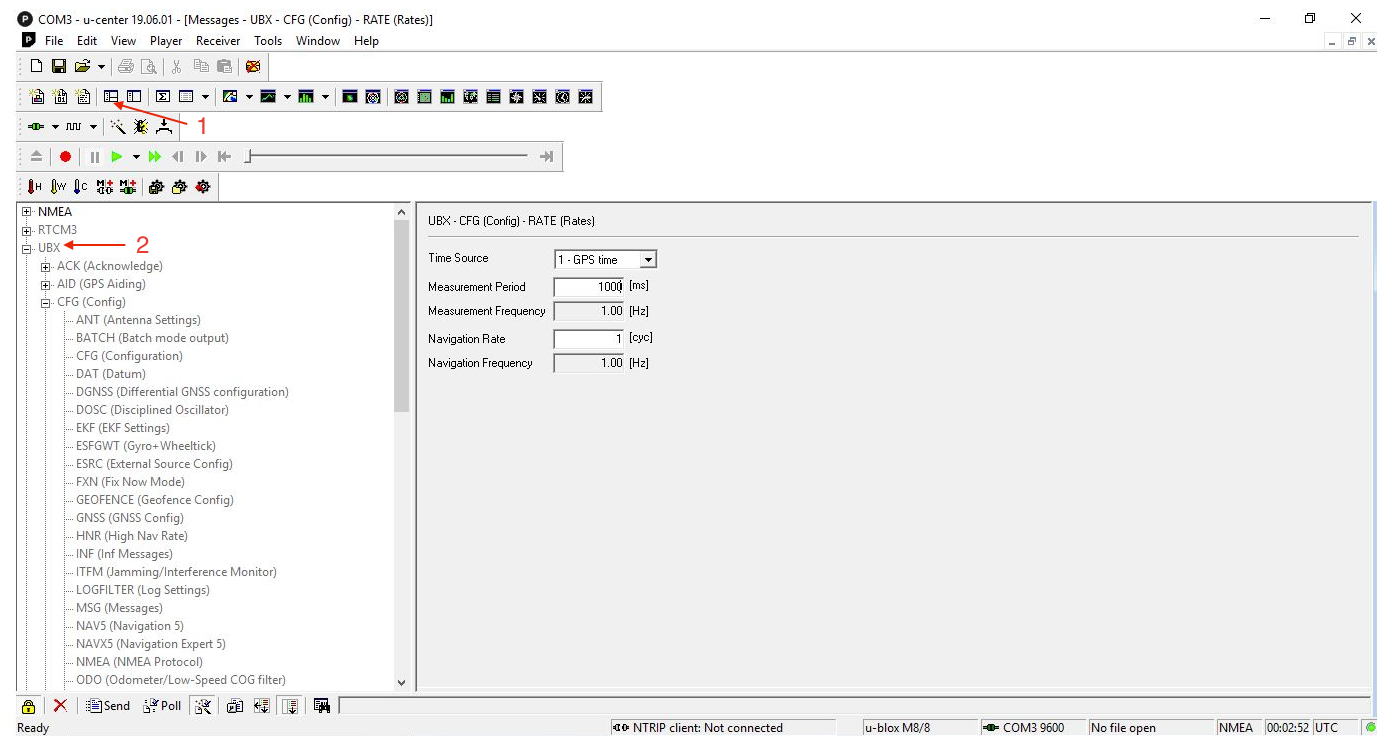Viewport: 1377px width, 736px height.
Task: Toggle autopolling icon next to Poll
Action: point(203,706)
